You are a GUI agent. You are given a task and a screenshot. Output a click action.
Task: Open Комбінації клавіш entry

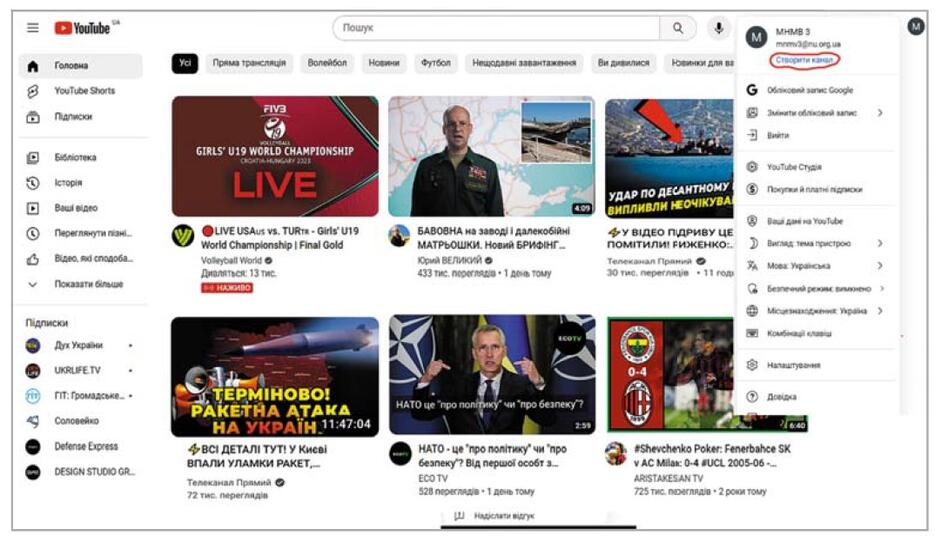(x=816, y=333)
